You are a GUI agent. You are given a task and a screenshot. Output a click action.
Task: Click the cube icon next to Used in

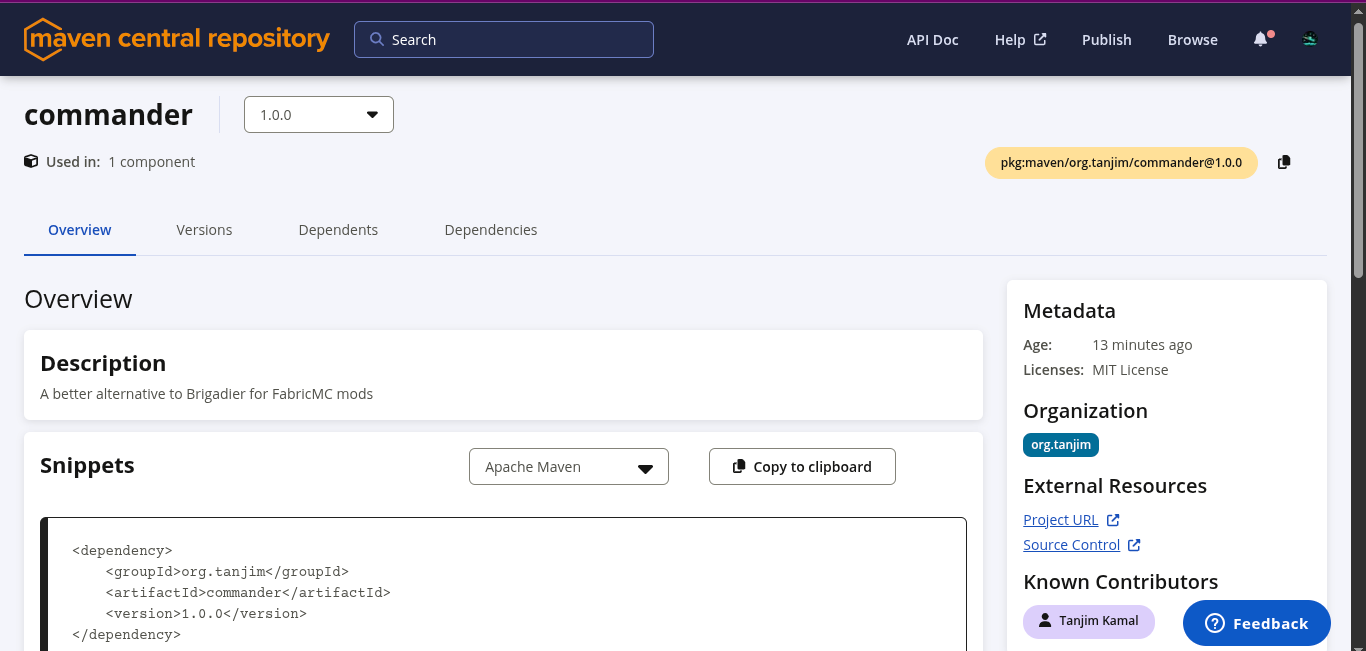(x=32, y=161)
